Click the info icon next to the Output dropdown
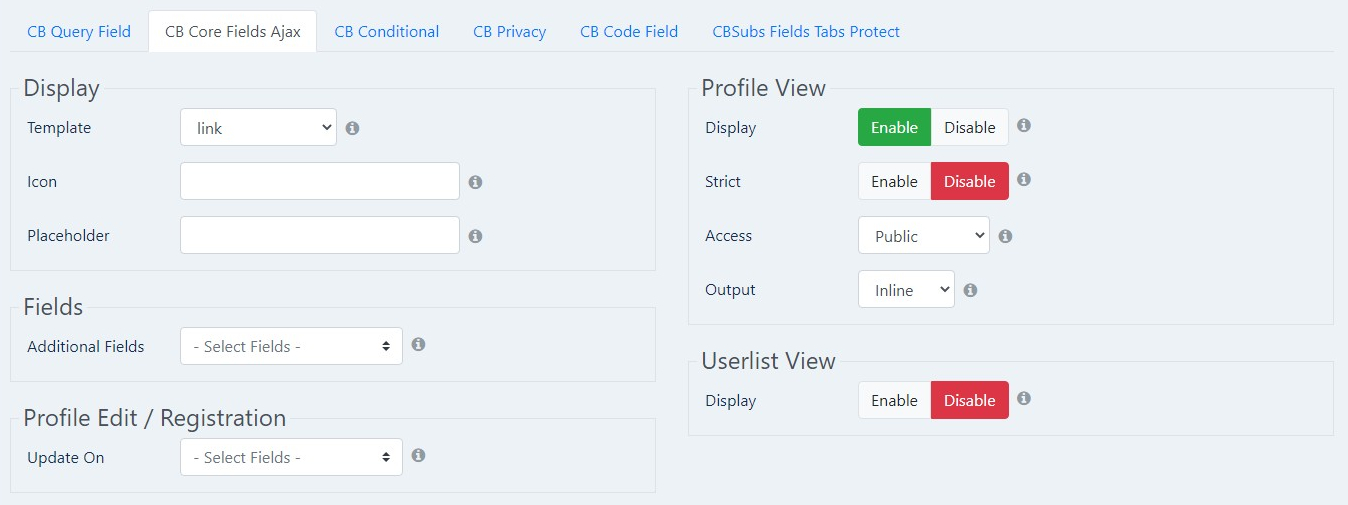 click(x=971, y=290)
